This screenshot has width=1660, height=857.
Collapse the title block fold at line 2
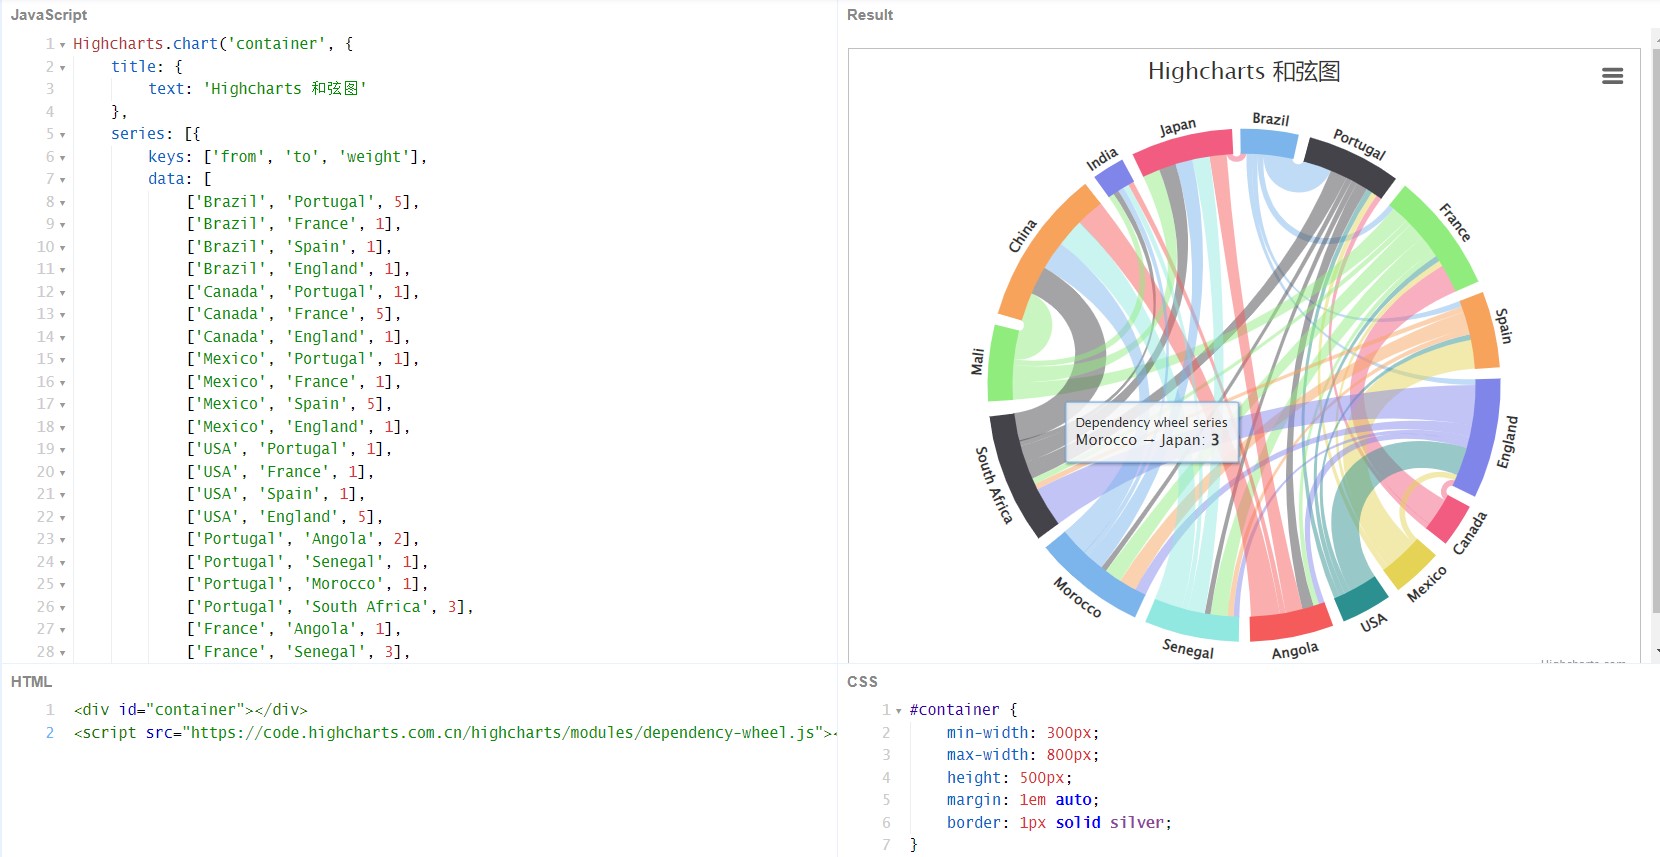62,68
